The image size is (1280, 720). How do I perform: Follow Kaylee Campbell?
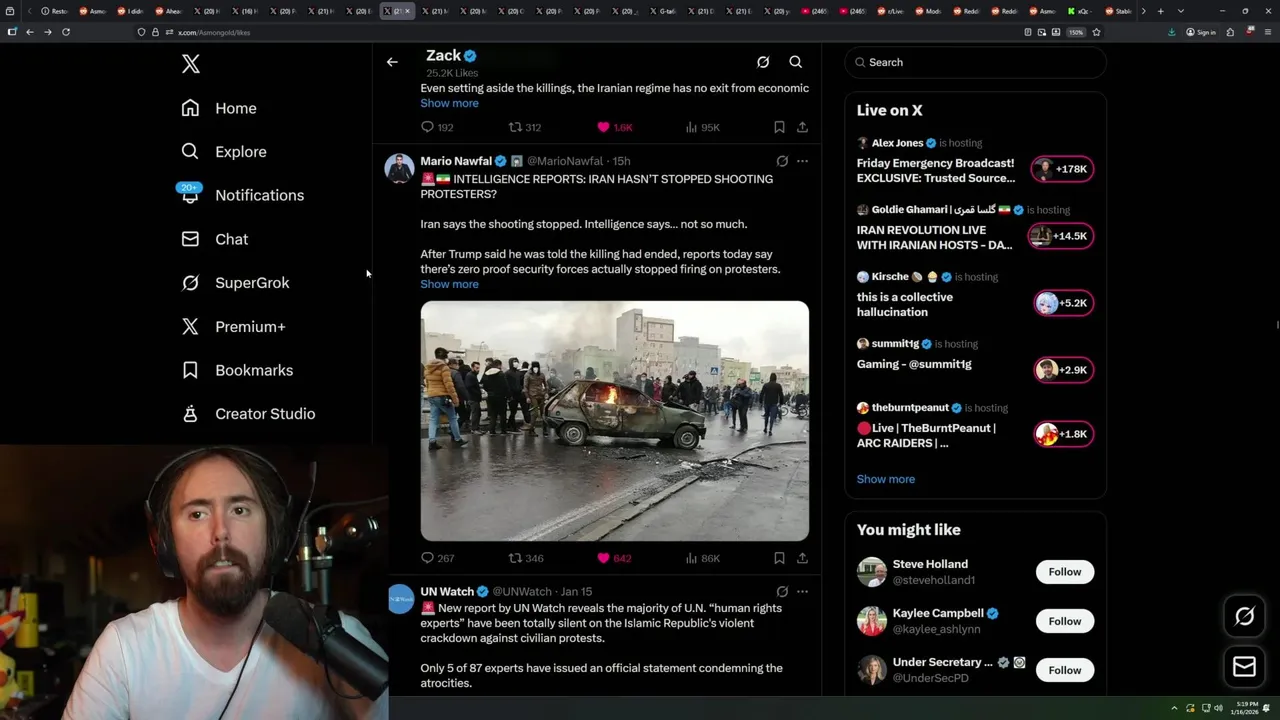coord(1065,621)
